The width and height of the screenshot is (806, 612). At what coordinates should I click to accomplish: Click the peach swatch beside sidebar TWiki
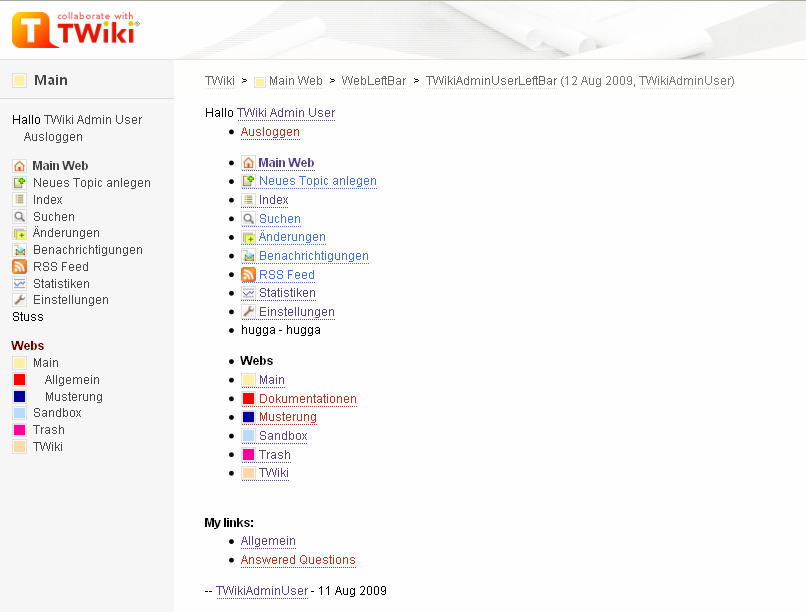pos(20,447)
